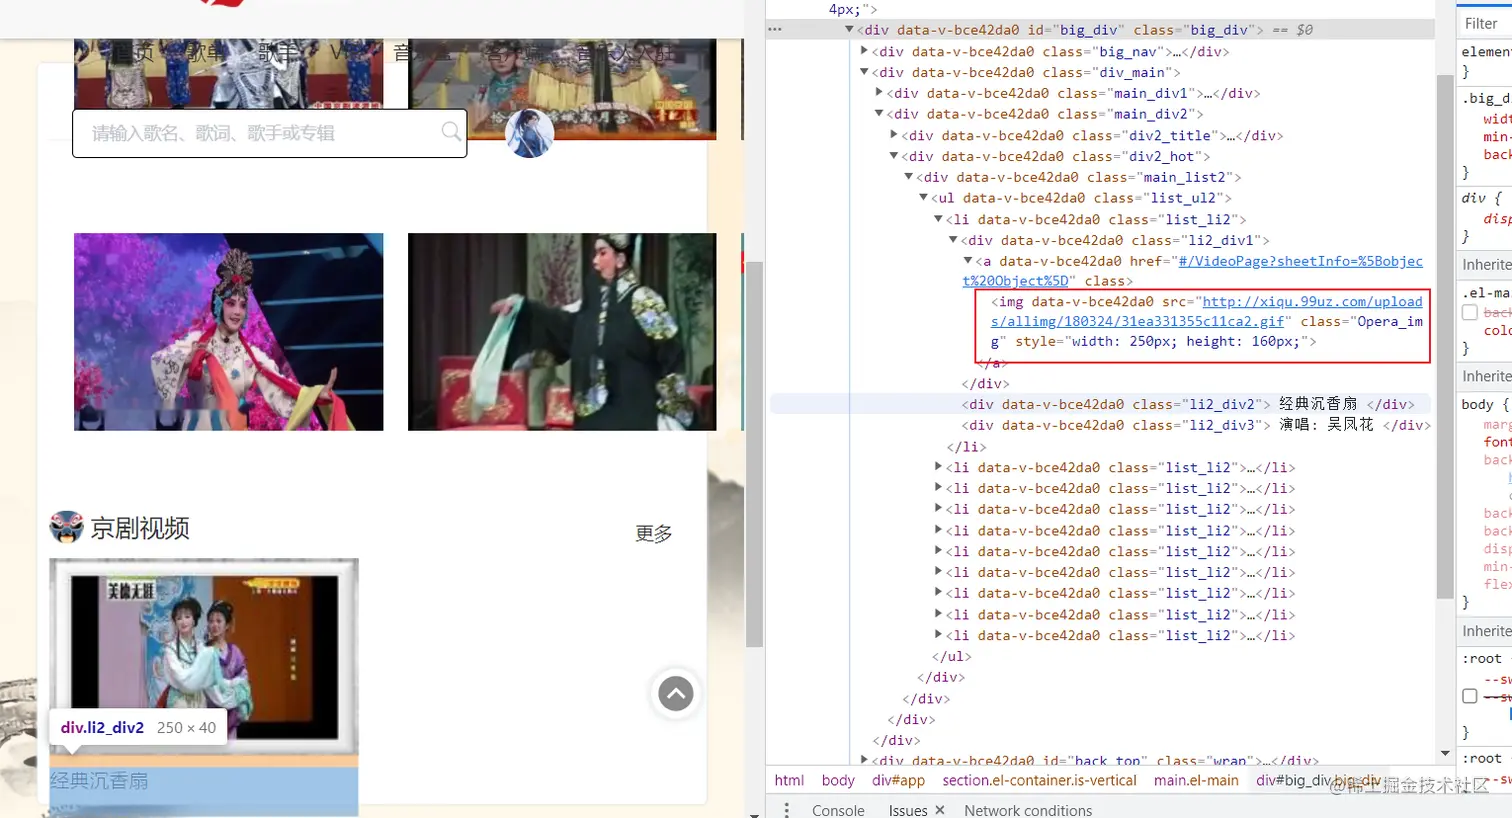The height and width of the screenshot is (818, 1512).
Task: Select body in the breadcrumb bar
Action: [838, 780]
